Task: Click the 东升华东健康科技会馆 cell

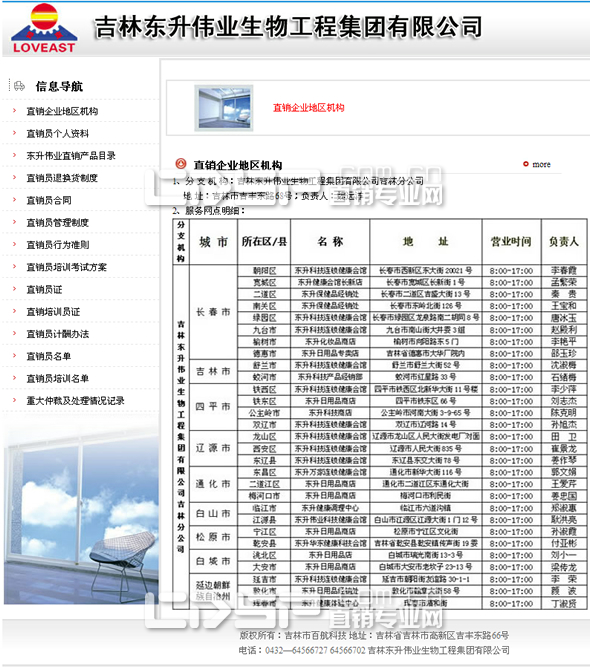Action: (330, 543)
